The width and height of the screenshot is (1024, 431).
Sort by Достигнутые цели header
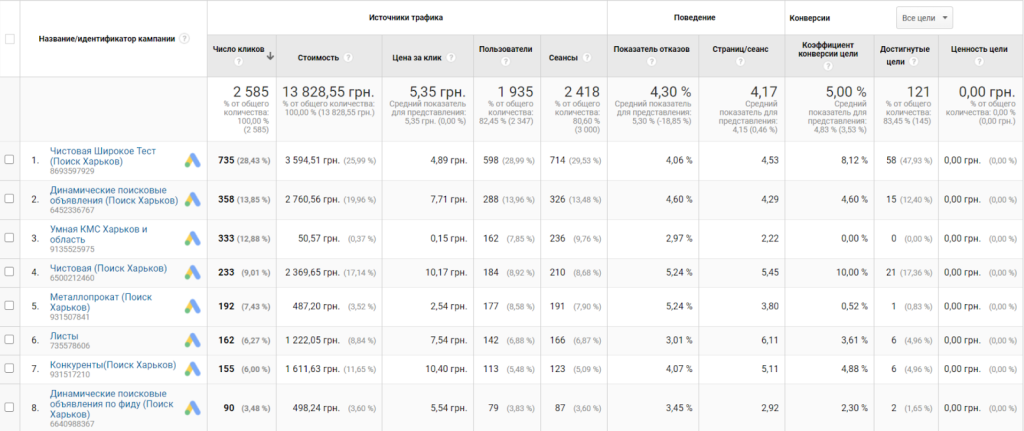click(904, 55)
